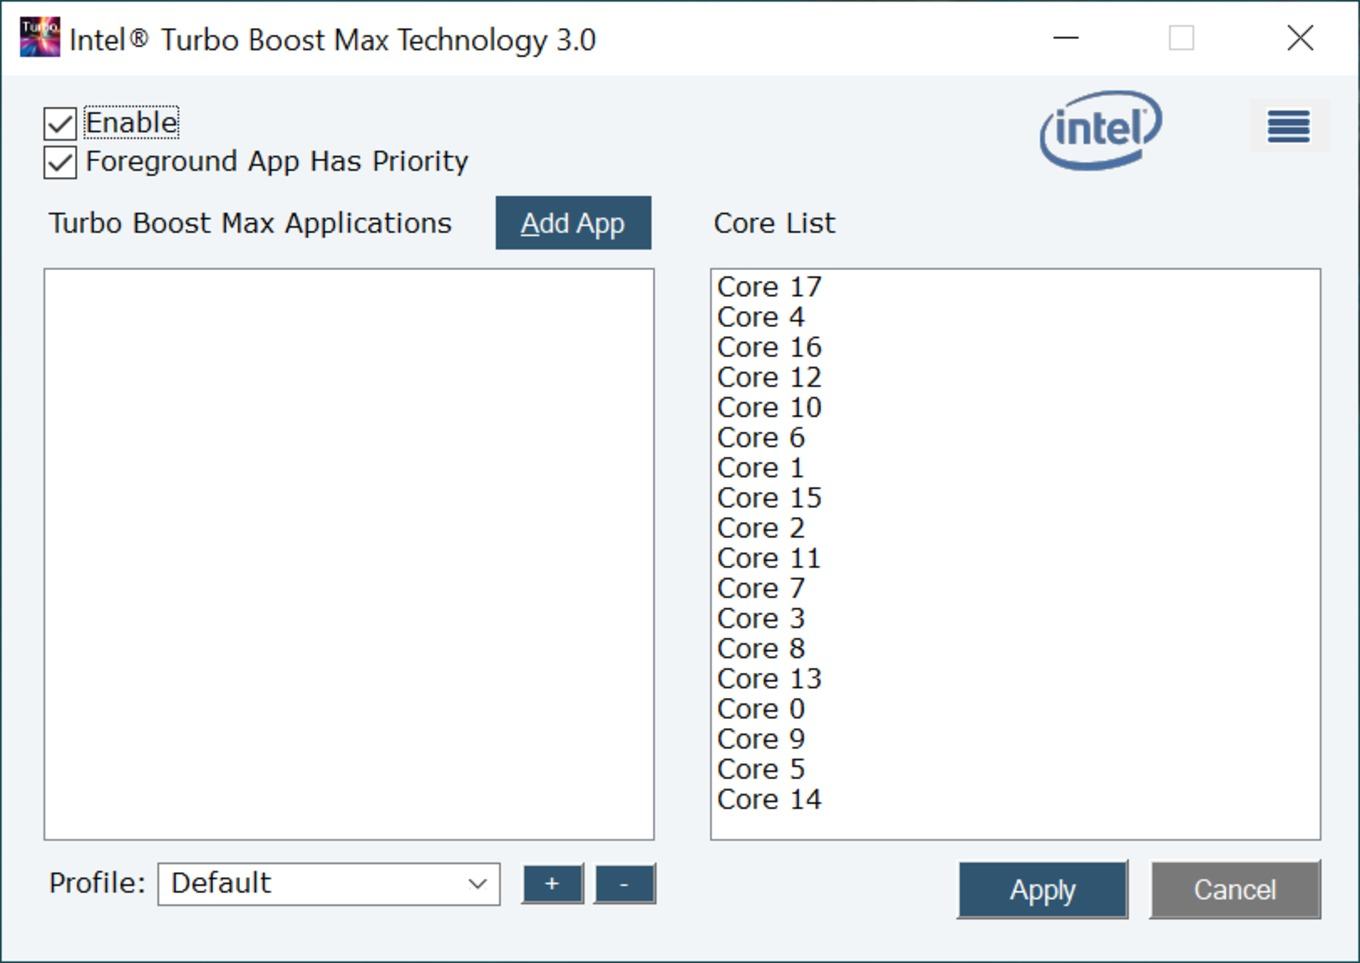Viewport: 1360px width, 963px height.
Task: Click the Turbo Boost app icon in title bar
Action: tap(40, 38)
